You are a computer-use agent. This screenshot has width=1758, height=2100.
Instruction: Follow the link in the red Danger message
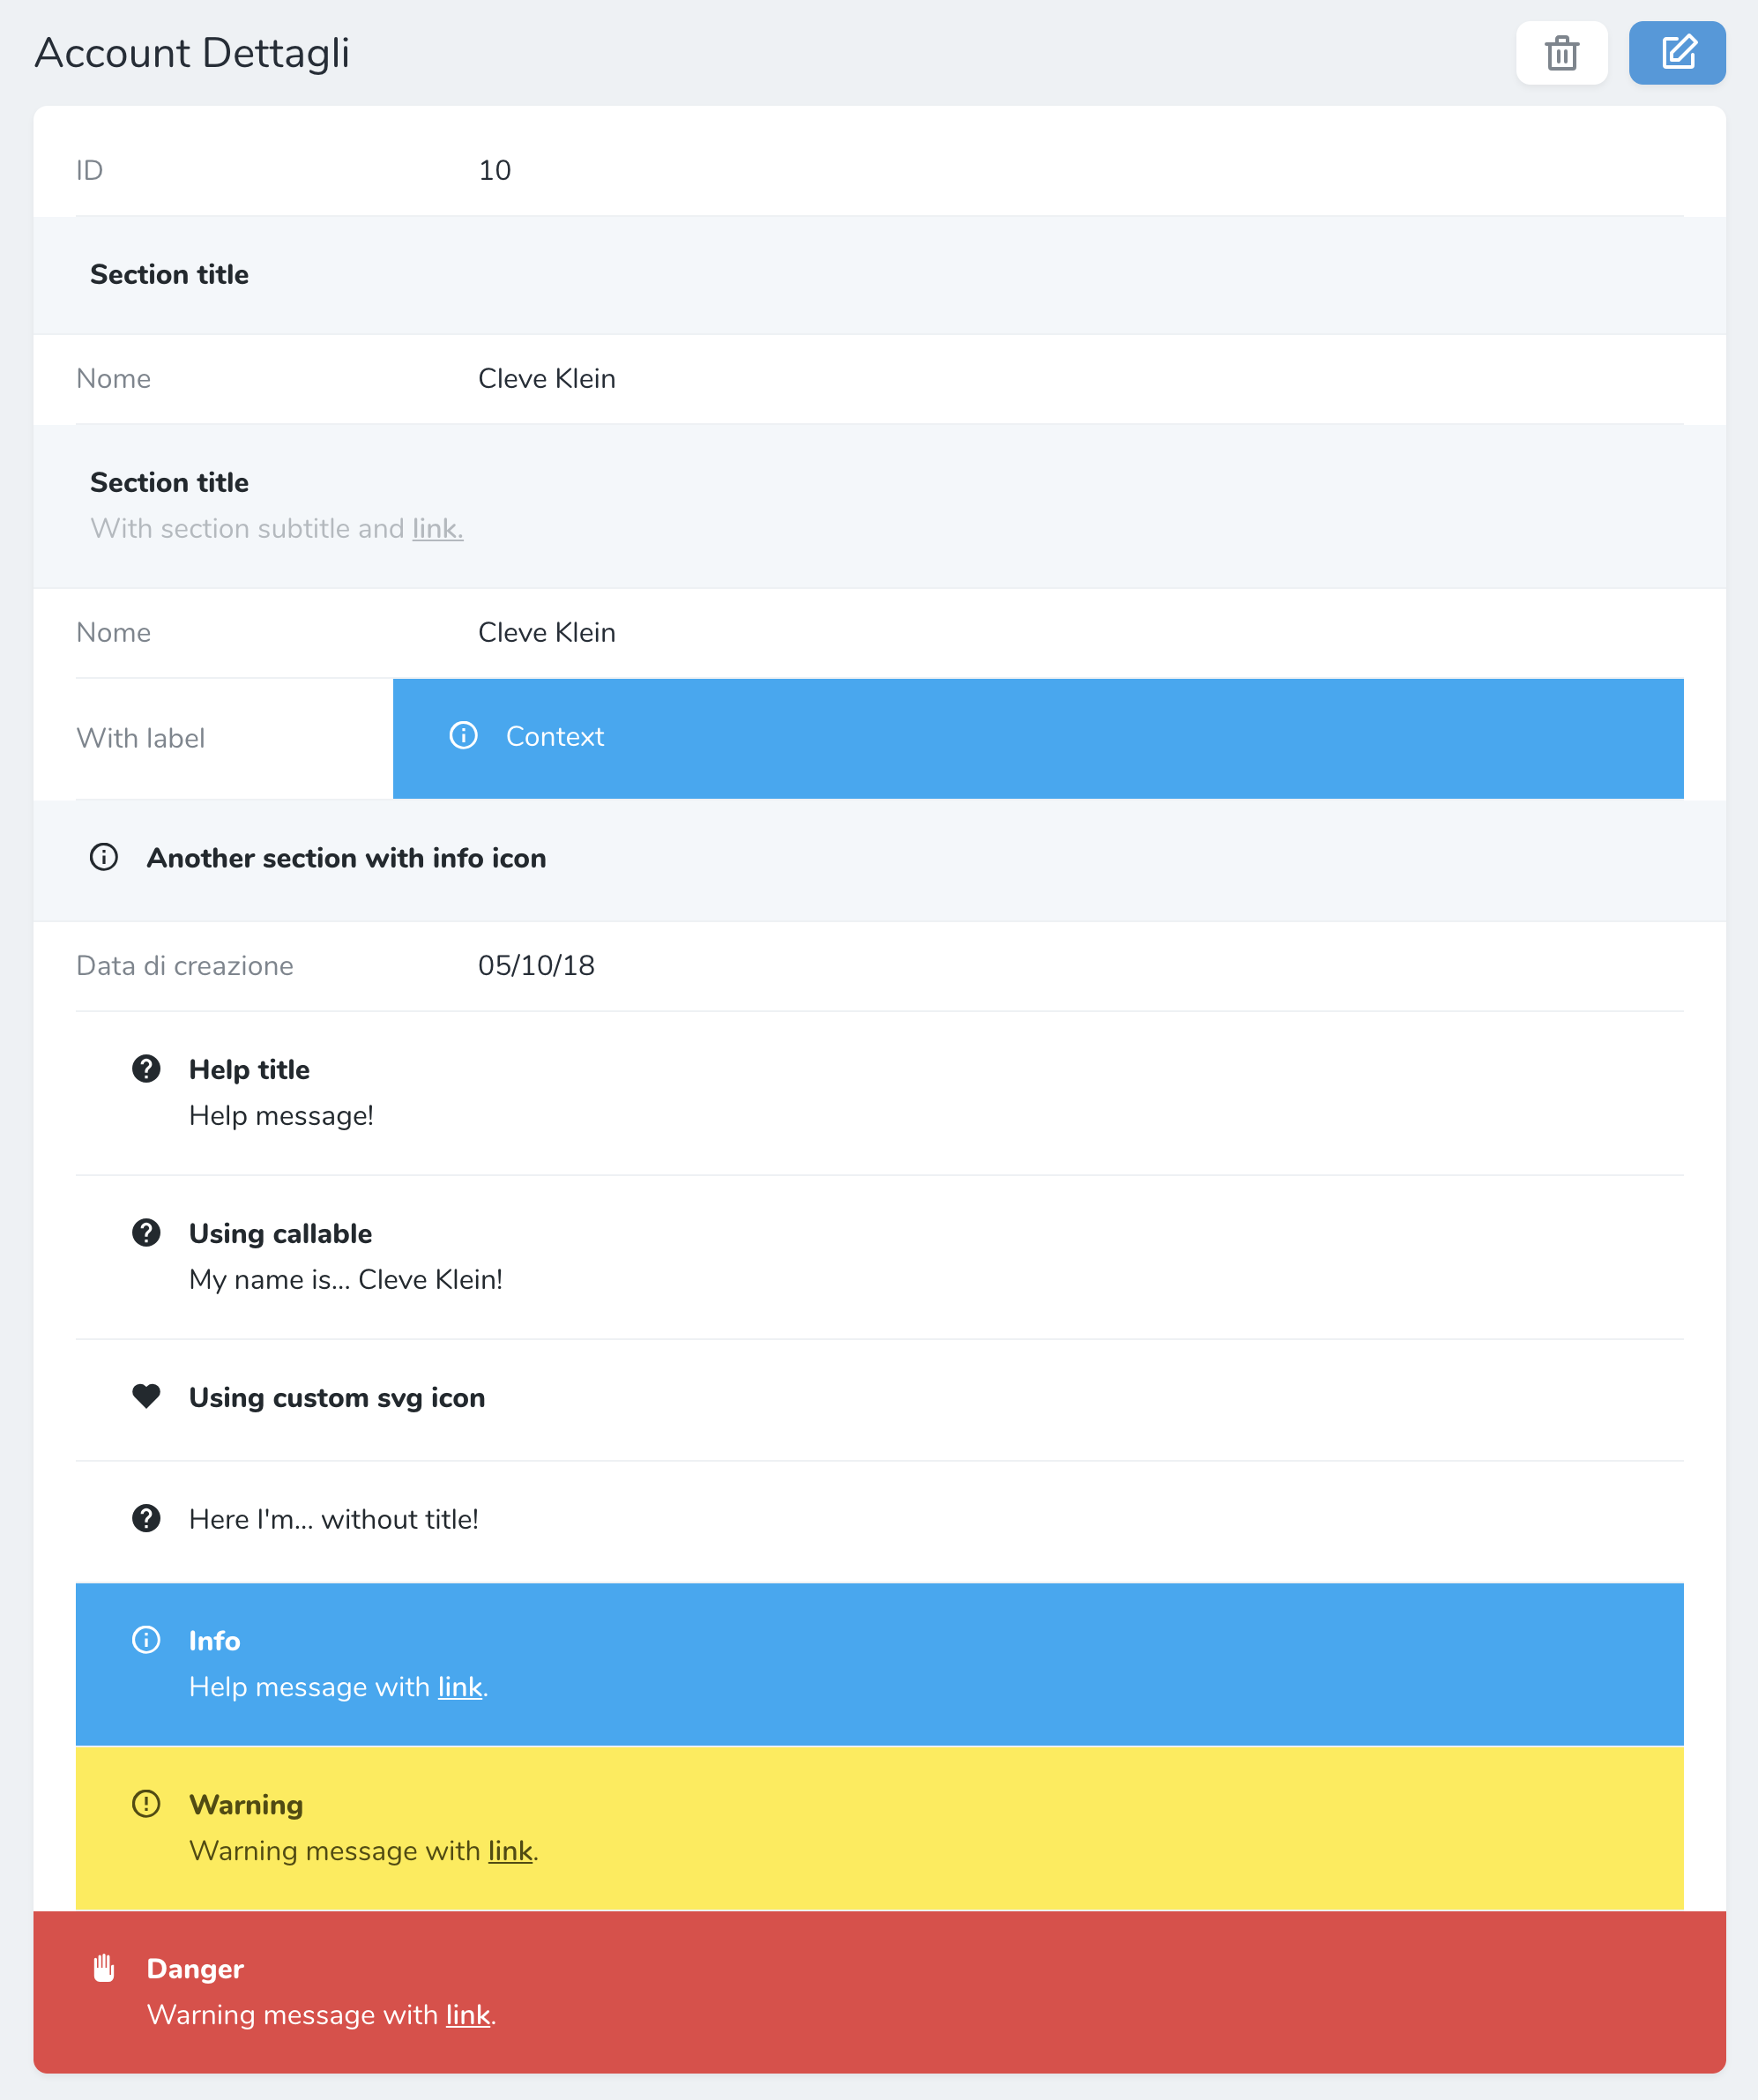pos(468,2015)
